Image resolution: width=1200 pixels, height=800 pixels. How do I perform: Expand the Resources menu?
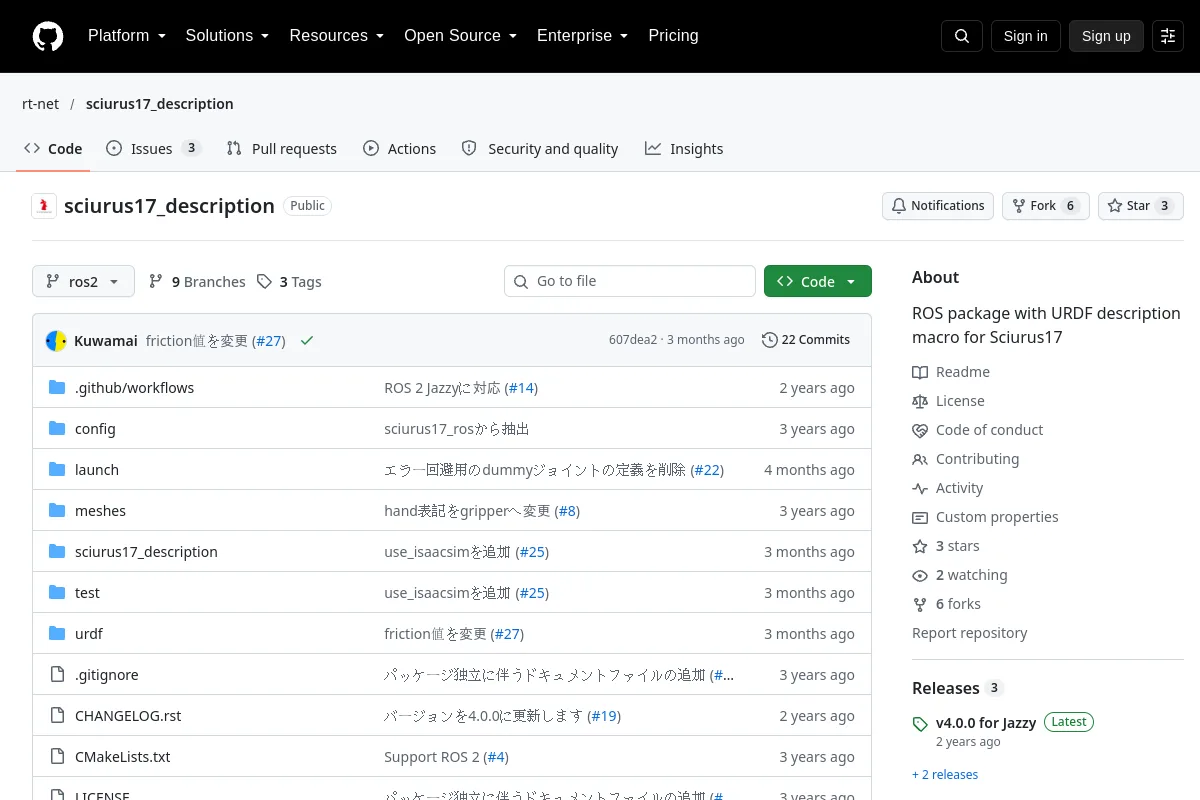point(336,36)
